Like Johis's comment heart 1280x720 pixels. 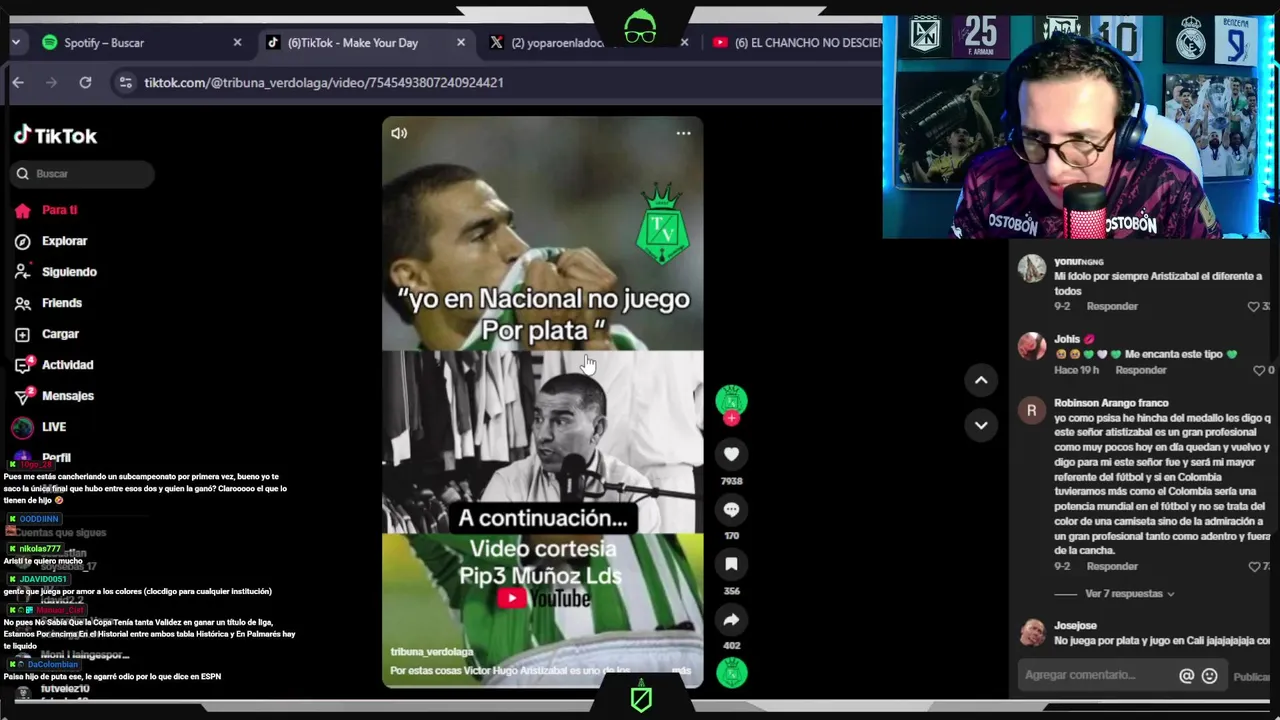click(x=1259, y=370)
